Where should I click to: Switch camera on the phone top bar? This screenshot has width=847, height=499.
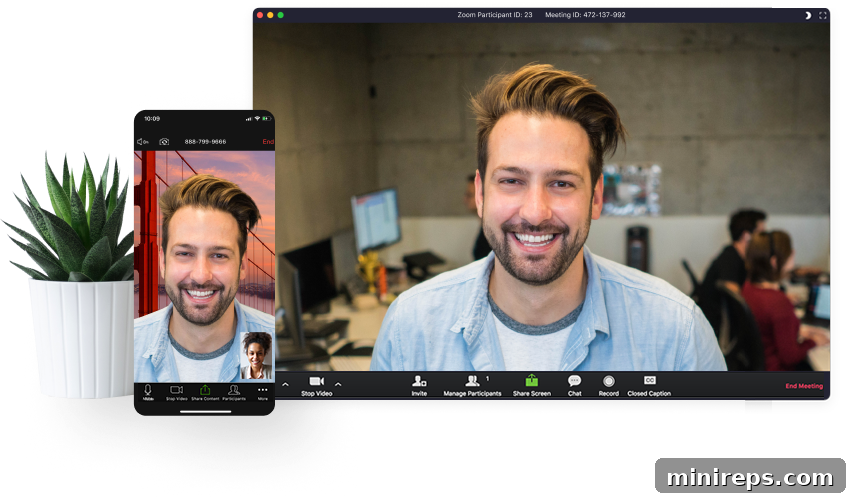[x=164, y=141]
